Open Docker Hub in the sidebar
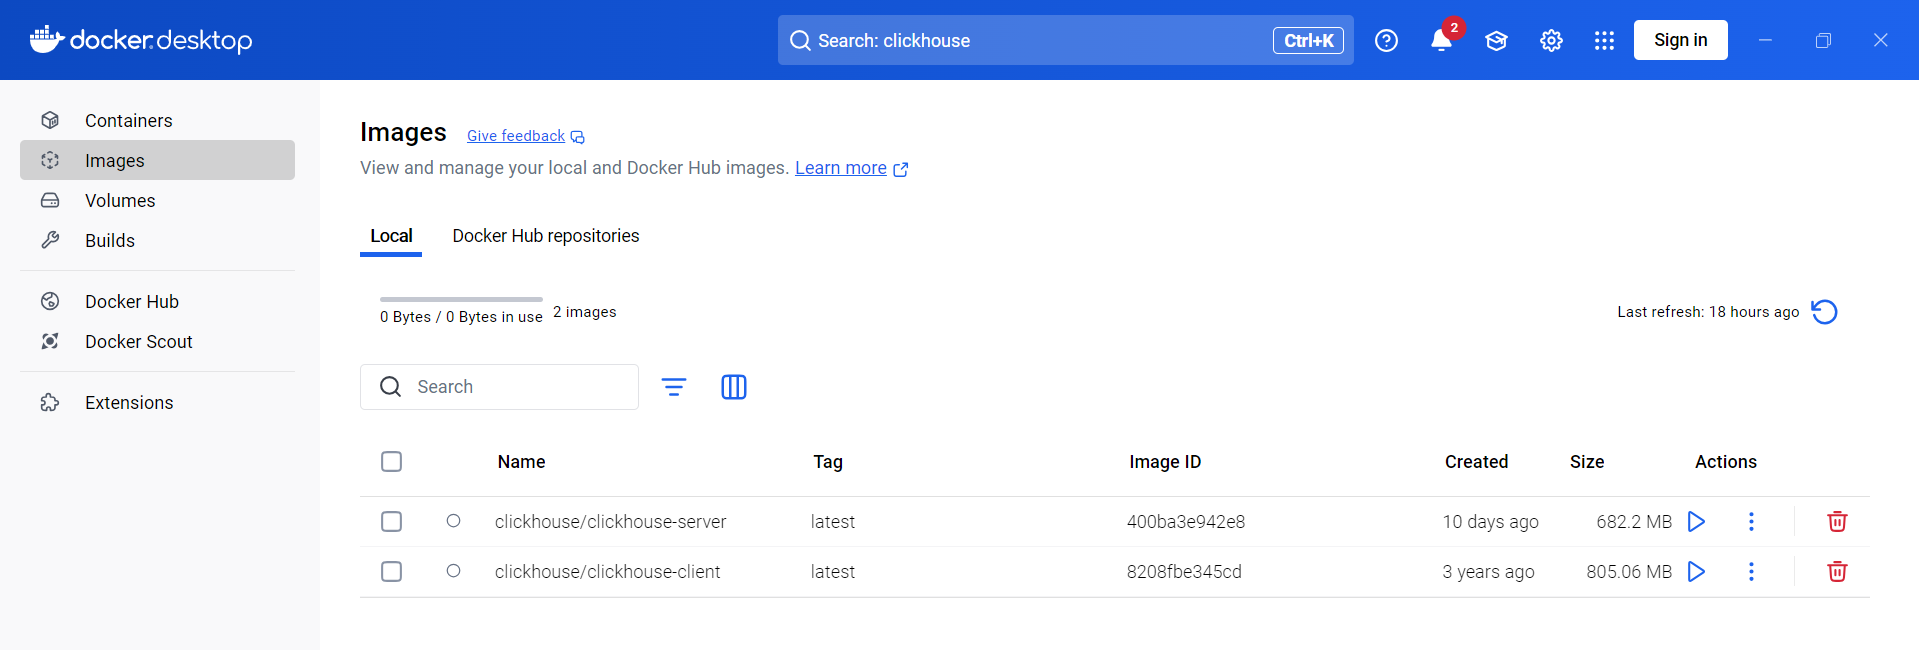This screenshot has height=650, width=1919. [x=157, y=301]
